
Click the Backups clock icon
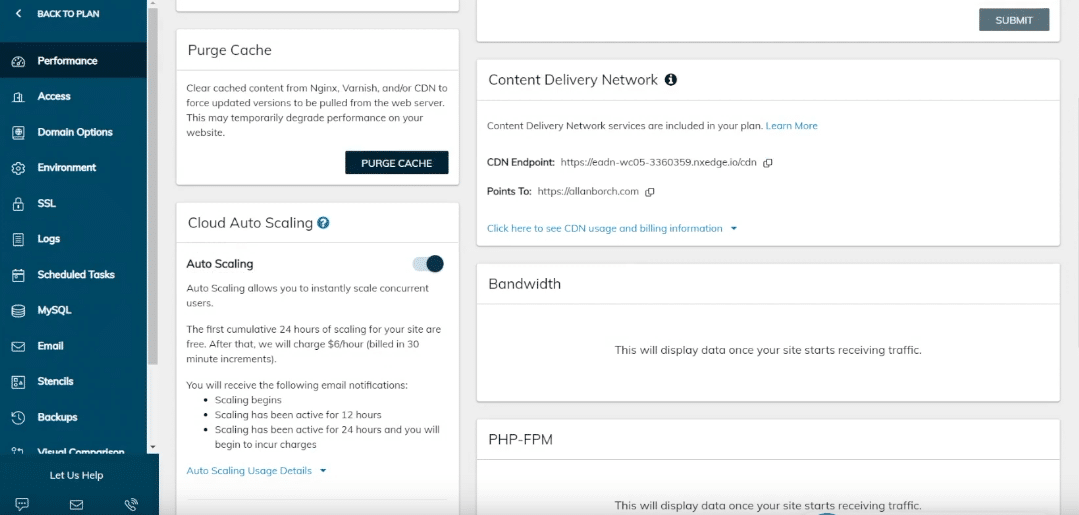[x=19, y=417]
